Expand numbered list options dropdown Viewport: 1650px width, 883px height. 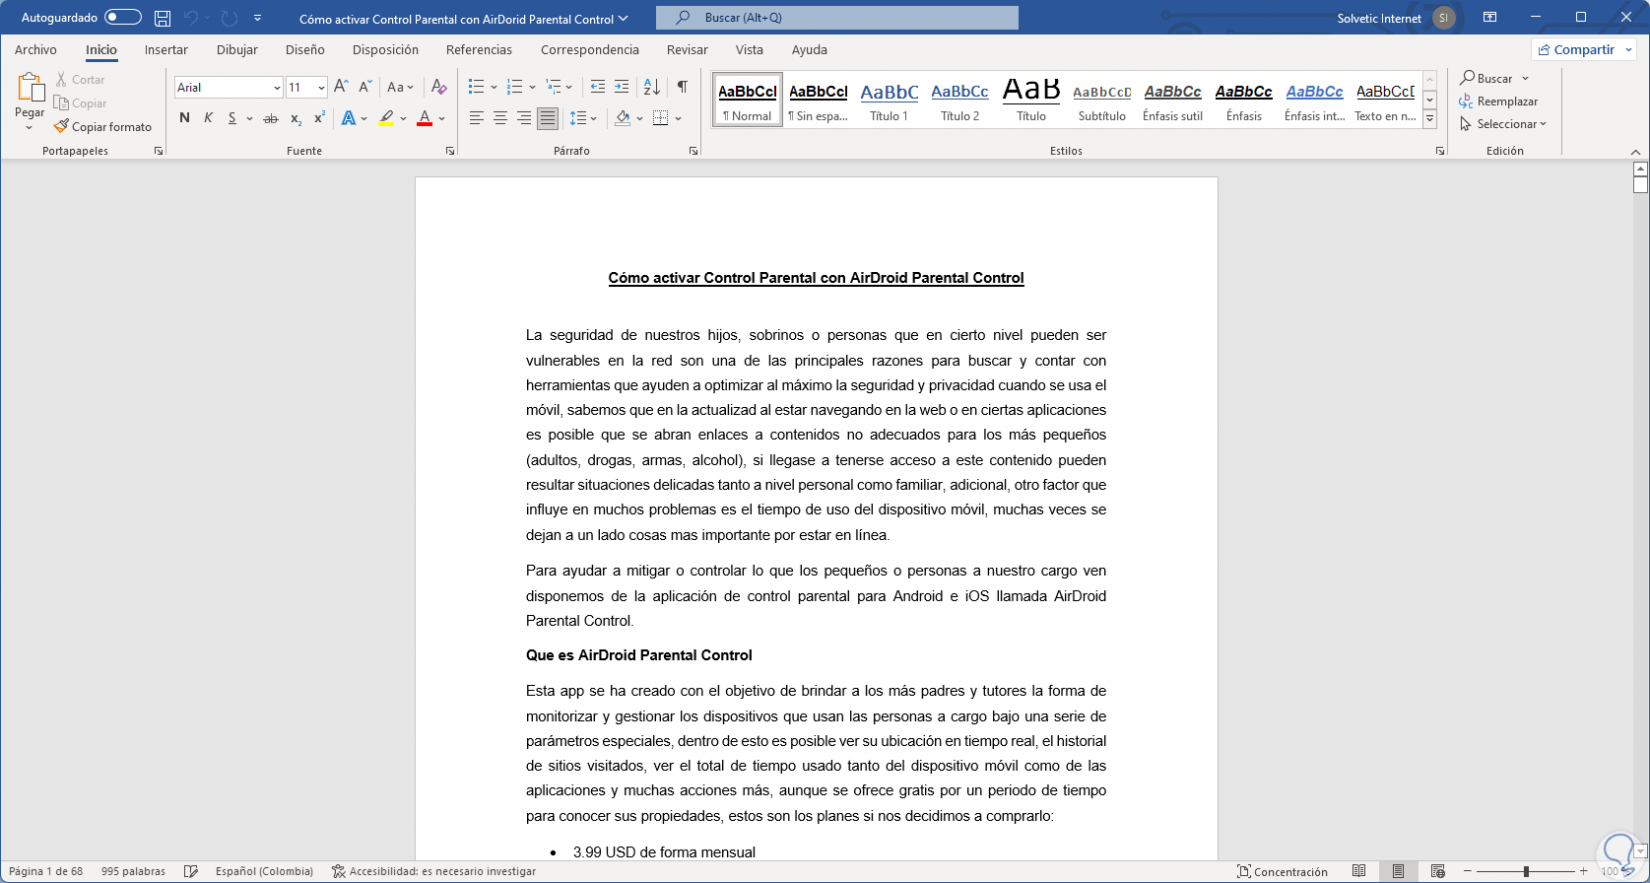pyautogui.click(x=532, y=87)
